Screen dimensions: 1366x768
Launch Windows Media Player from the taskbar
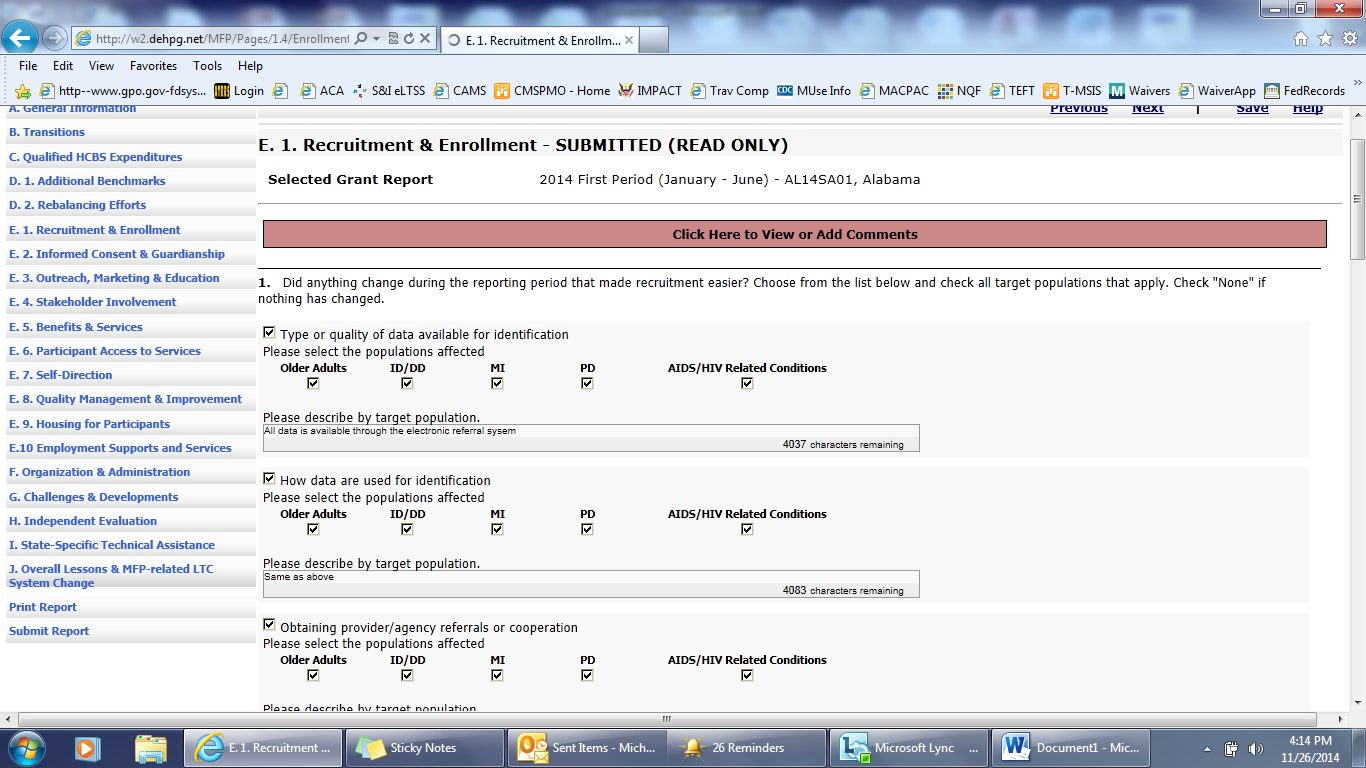click(88, 748)
